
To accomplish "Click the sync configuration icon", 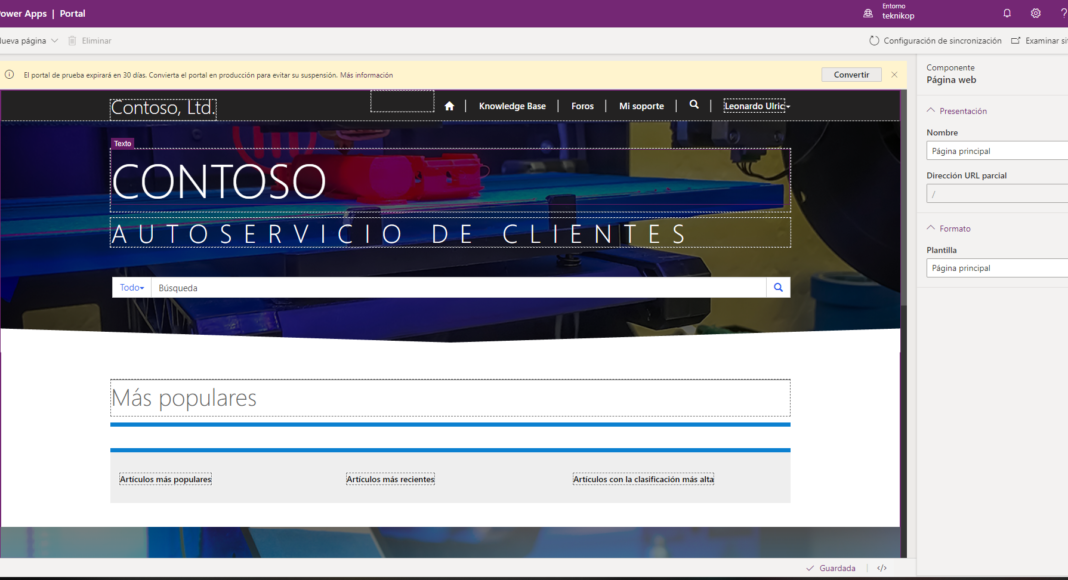I will click(x=874, y=41).
